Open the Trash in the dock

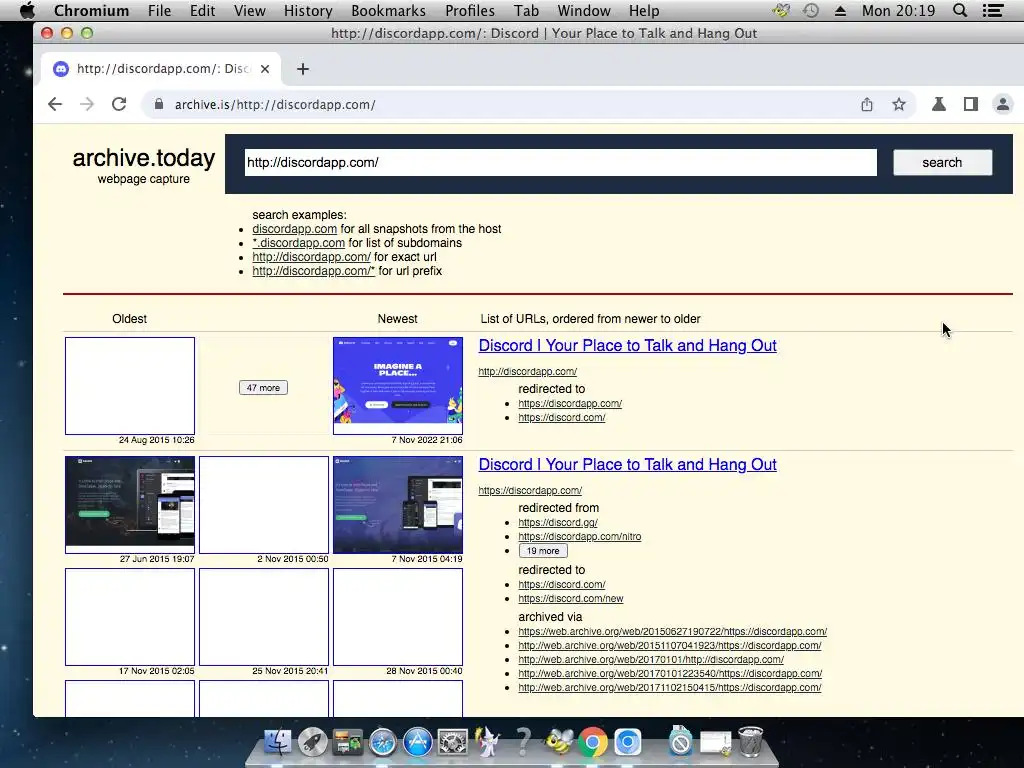point(751,741)
